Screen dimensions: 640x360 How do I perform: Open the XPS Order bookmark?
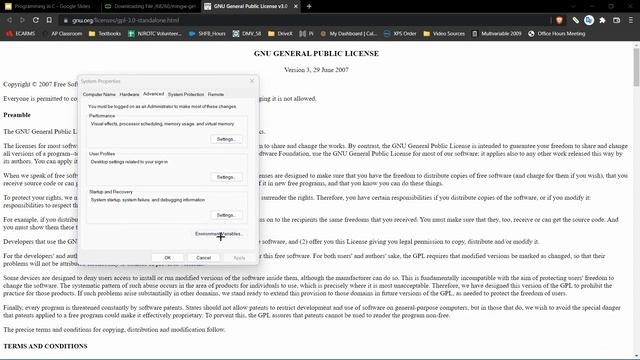click(400, 34)
